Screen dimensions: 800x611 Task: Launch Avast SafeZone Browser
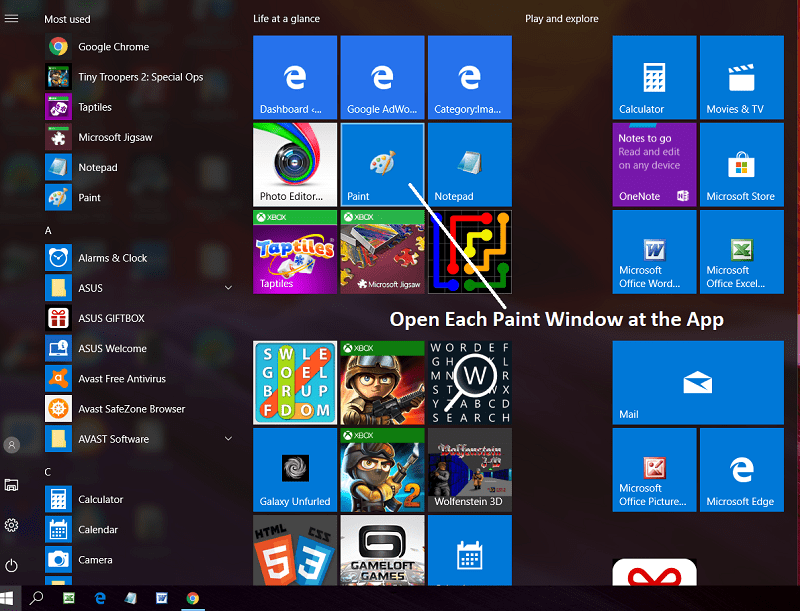click(138, 409)
